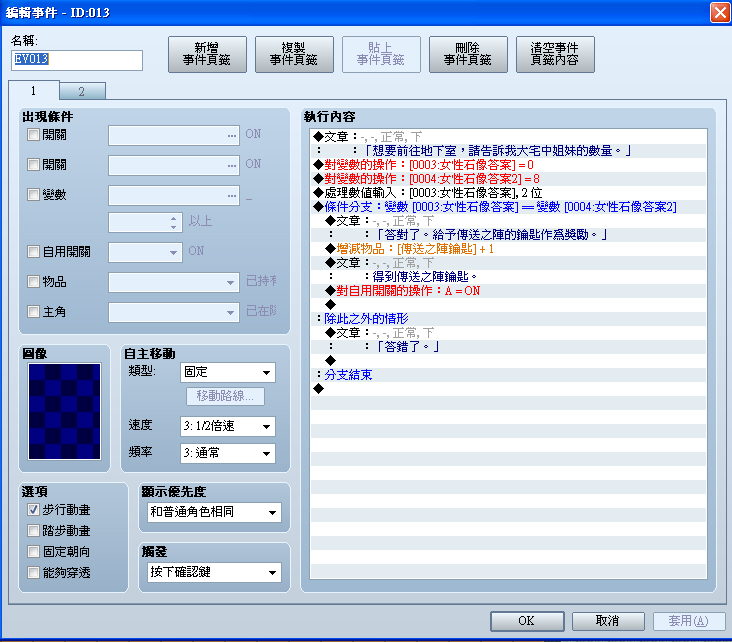This screenshot has height=642, width=732.
Task: Select the 分支結束 line
Action: tap(509, 375)
